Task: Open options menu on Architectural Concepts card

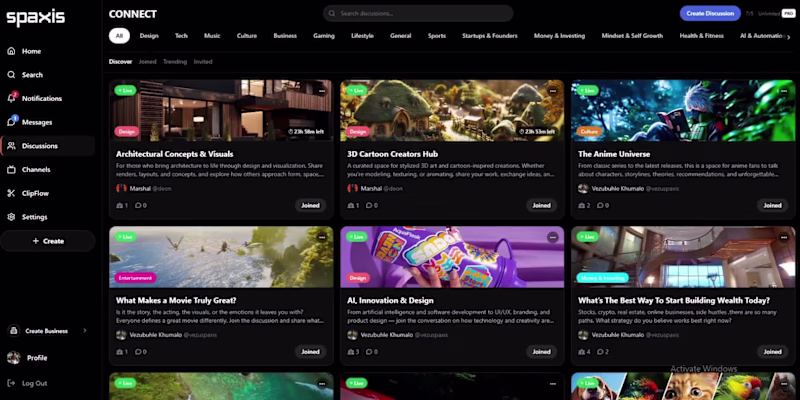Action: point(321,91)
